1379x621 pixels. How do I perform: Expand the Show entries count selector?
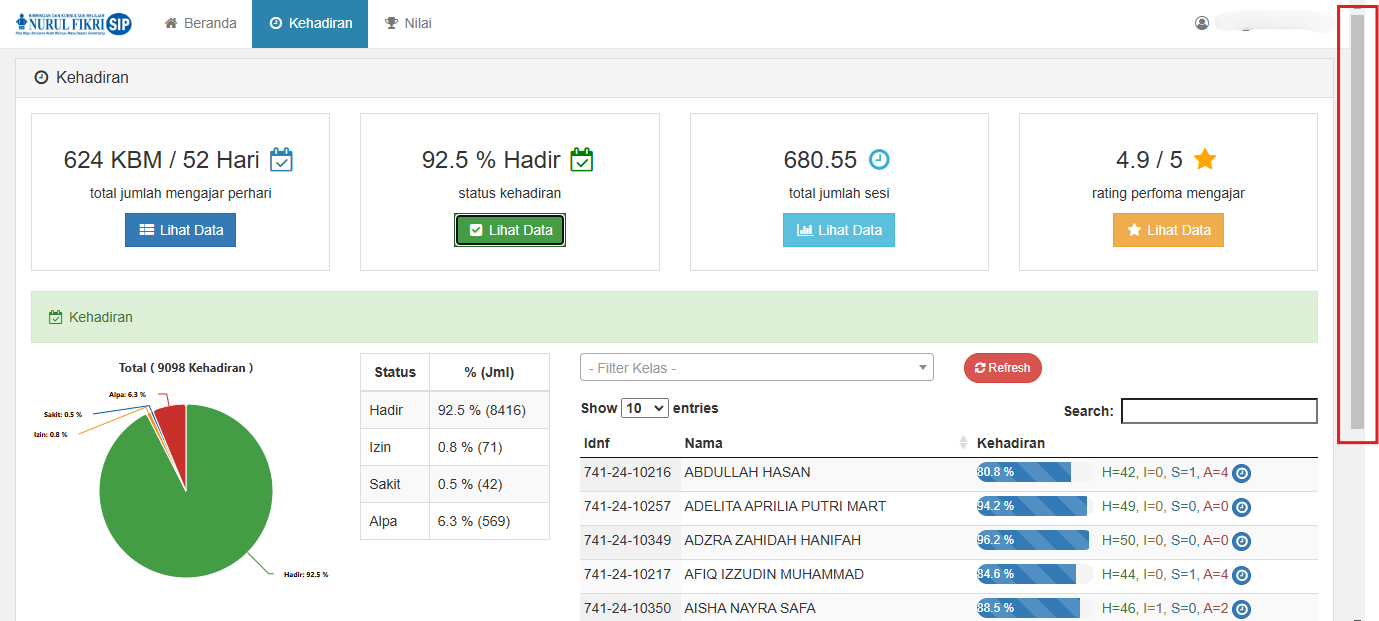pyautogui.click(x=644, y=408)
